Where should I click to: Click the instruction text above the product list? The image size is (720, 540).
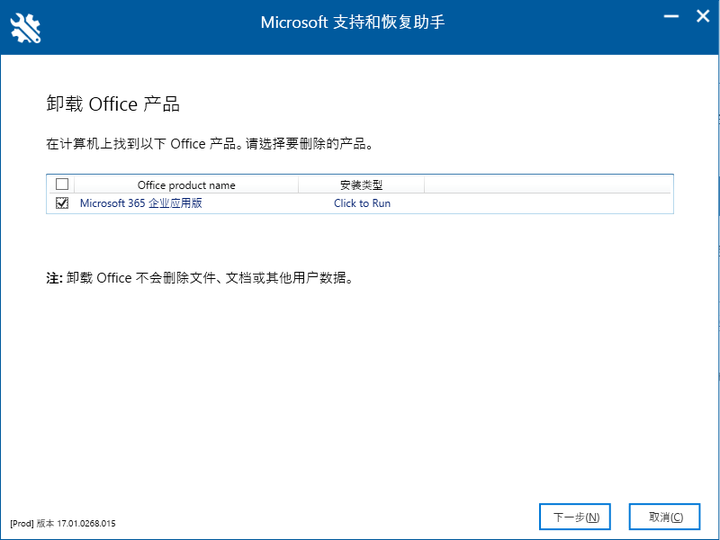[210, 144]
